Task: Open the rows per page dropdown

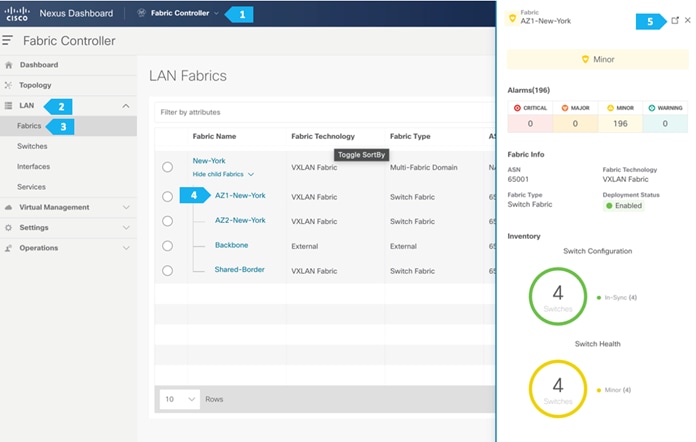Action: point(179,399)
